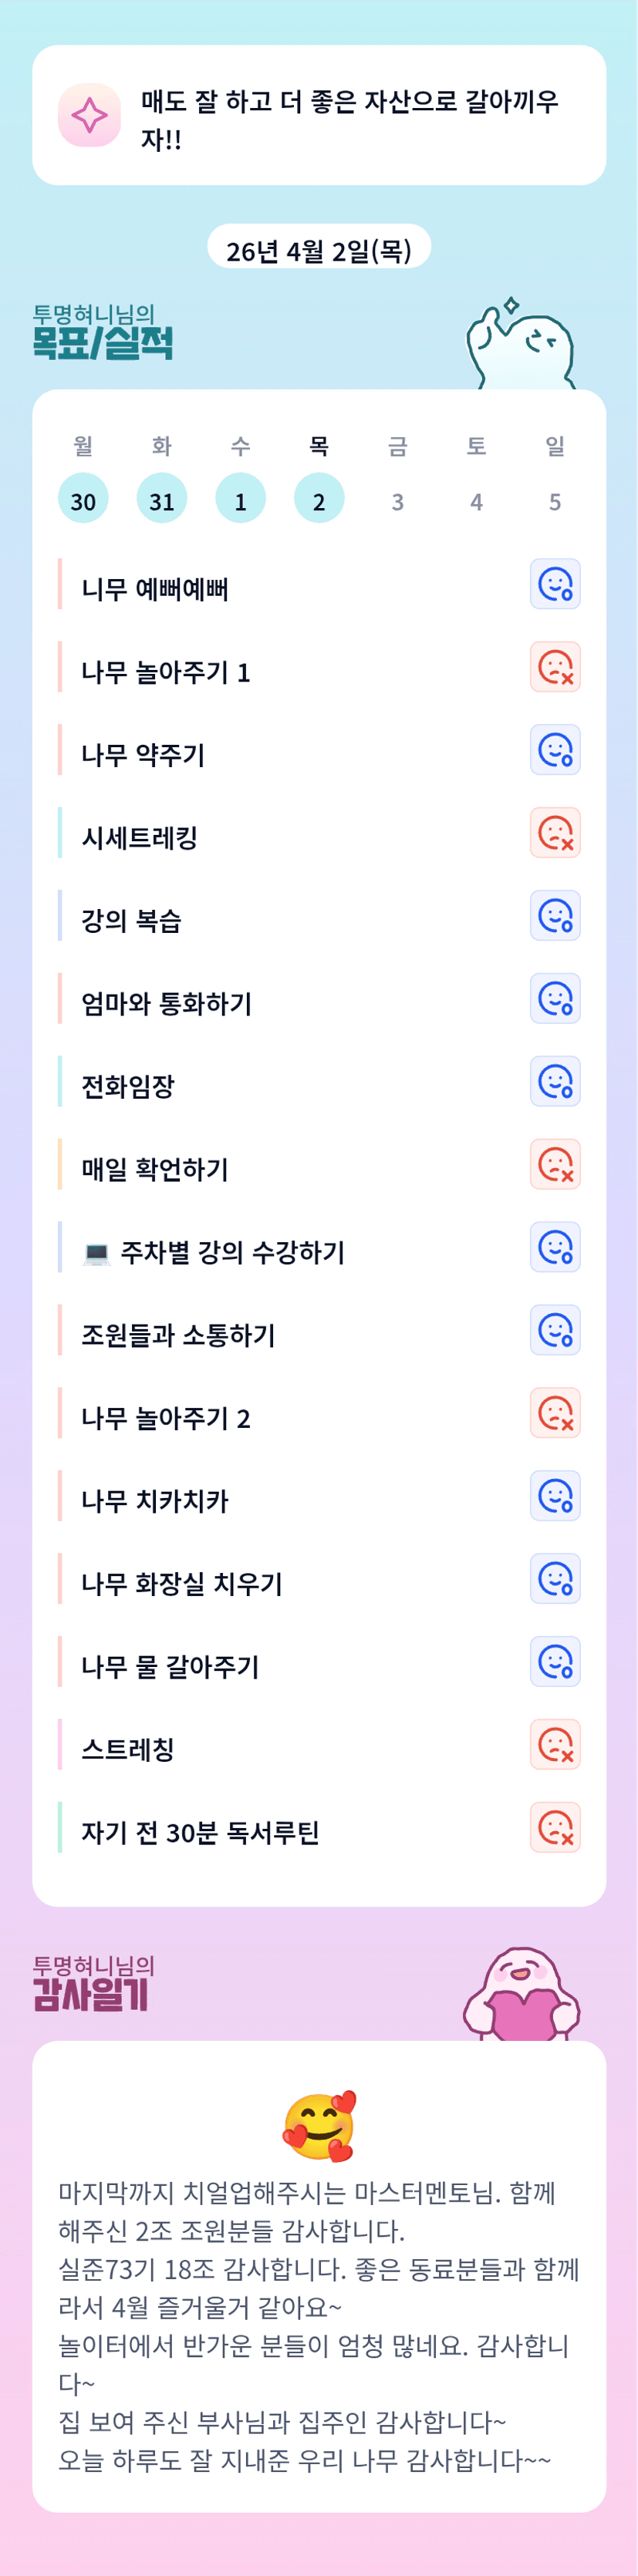Click the blue smiley icon for 나무 약주기
638x2576 pixels.
tap(555, 750)
